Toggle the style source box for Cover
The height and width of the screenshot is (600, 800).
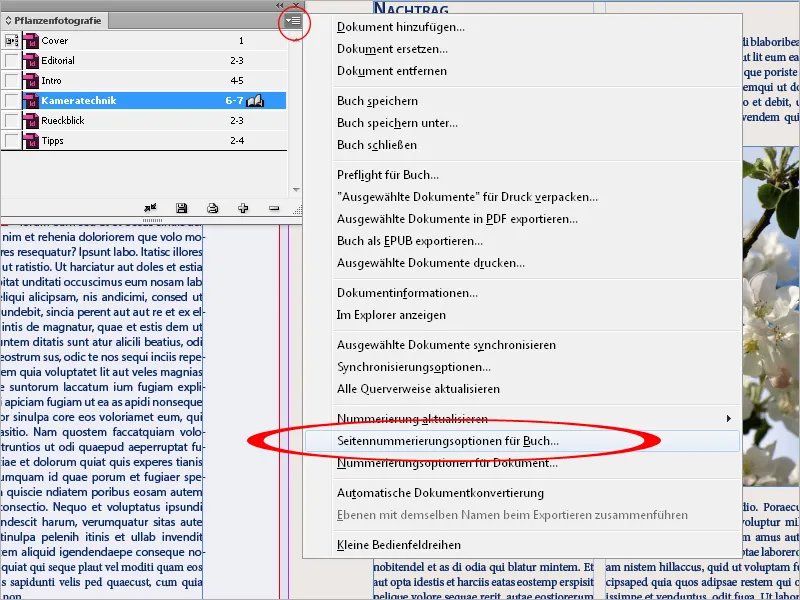click(x=11, y=41)
